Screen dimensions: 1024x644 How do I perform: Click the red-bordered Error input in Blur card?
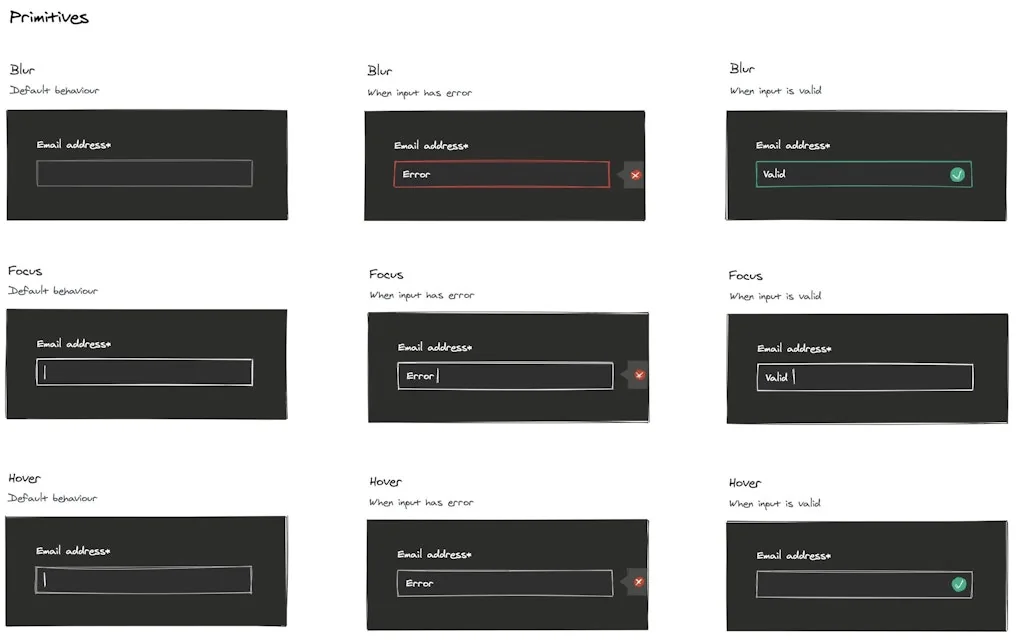(502, 174)
